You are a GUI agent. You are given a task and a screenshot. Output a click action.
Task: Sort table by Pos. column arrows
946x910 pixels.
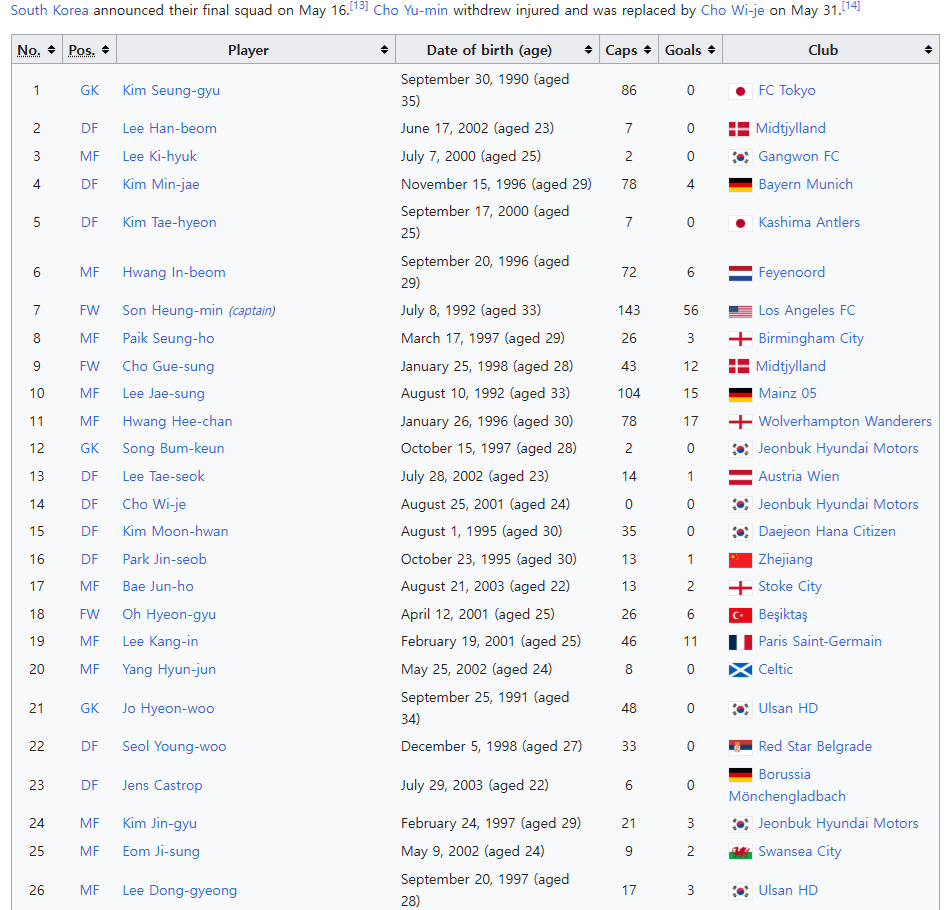tap(106, 50)
